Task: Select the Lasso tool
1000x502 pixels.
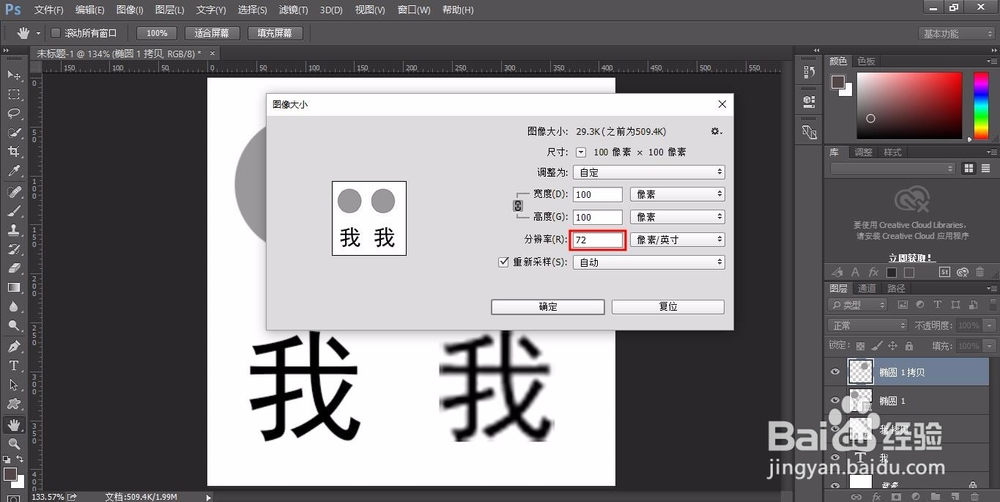Action: [13, 114]
